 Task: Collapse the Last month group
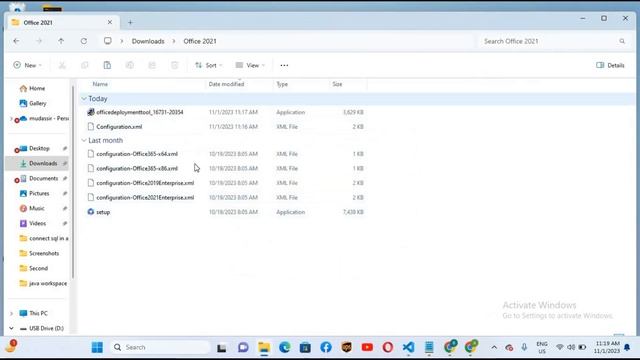[x=84, y=140]
